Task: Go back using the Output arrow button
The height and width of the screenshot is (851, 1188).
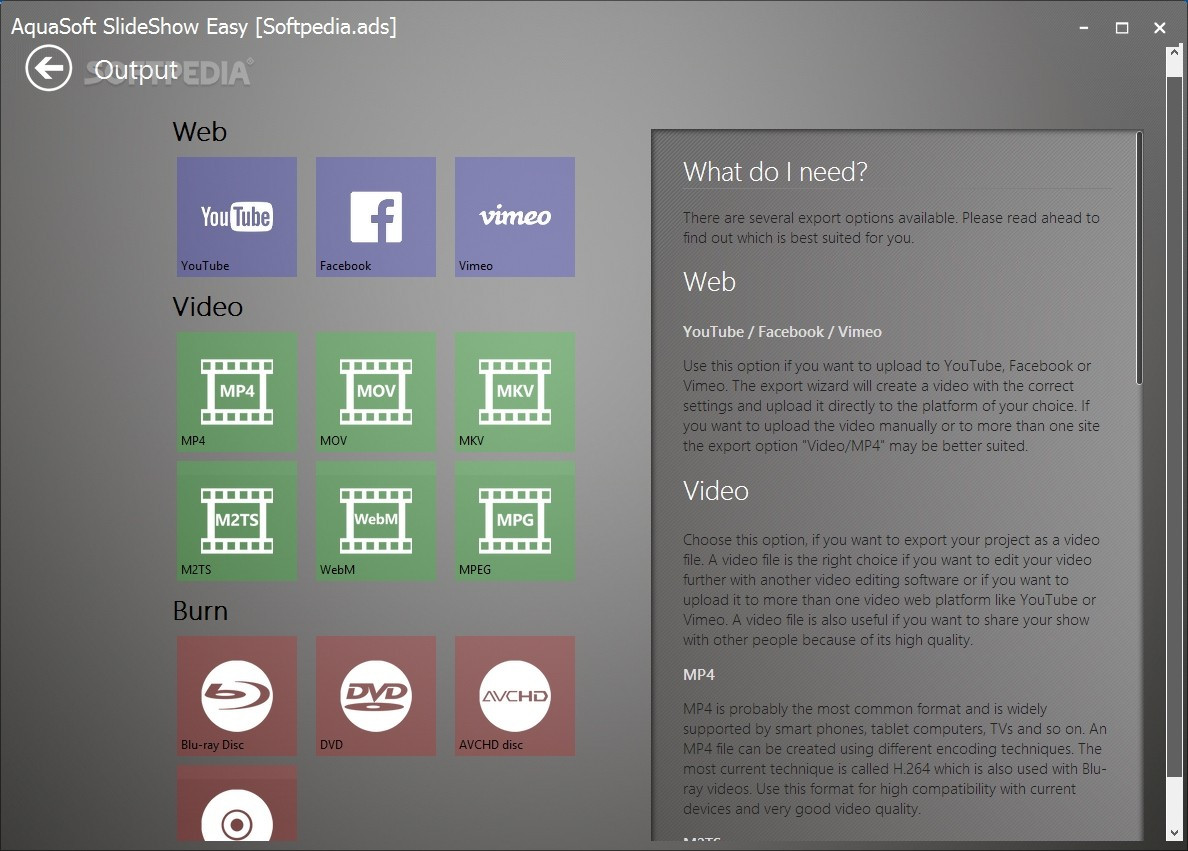Action: [x=48, y=68]
